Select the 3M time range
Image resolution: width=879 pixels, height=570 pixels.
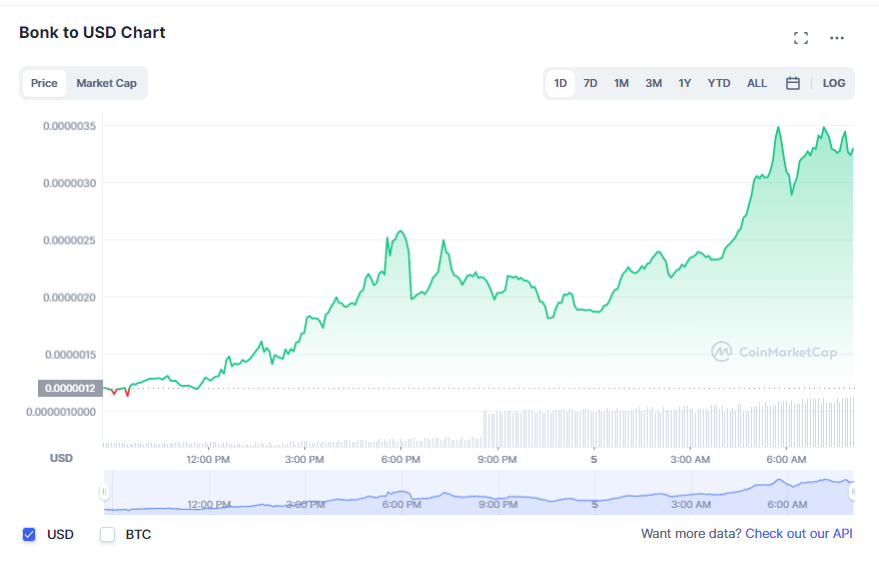click(x=653, y=83)
